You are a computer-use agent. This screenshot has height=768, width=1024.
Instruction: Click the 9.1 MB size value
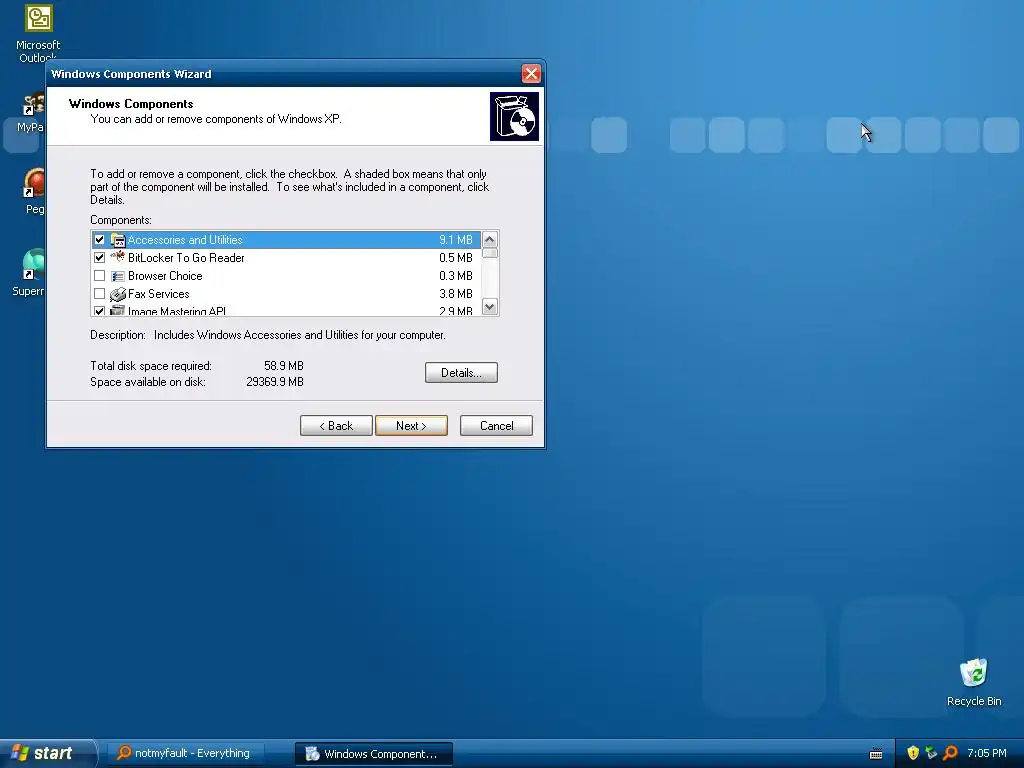456,240
